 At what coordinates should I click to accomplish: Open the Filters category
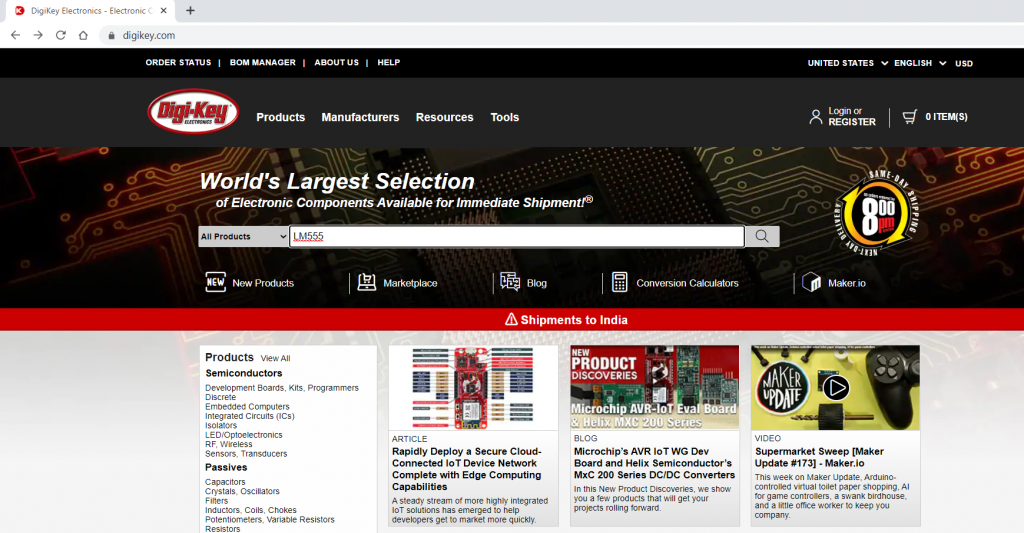click(217, 501)
